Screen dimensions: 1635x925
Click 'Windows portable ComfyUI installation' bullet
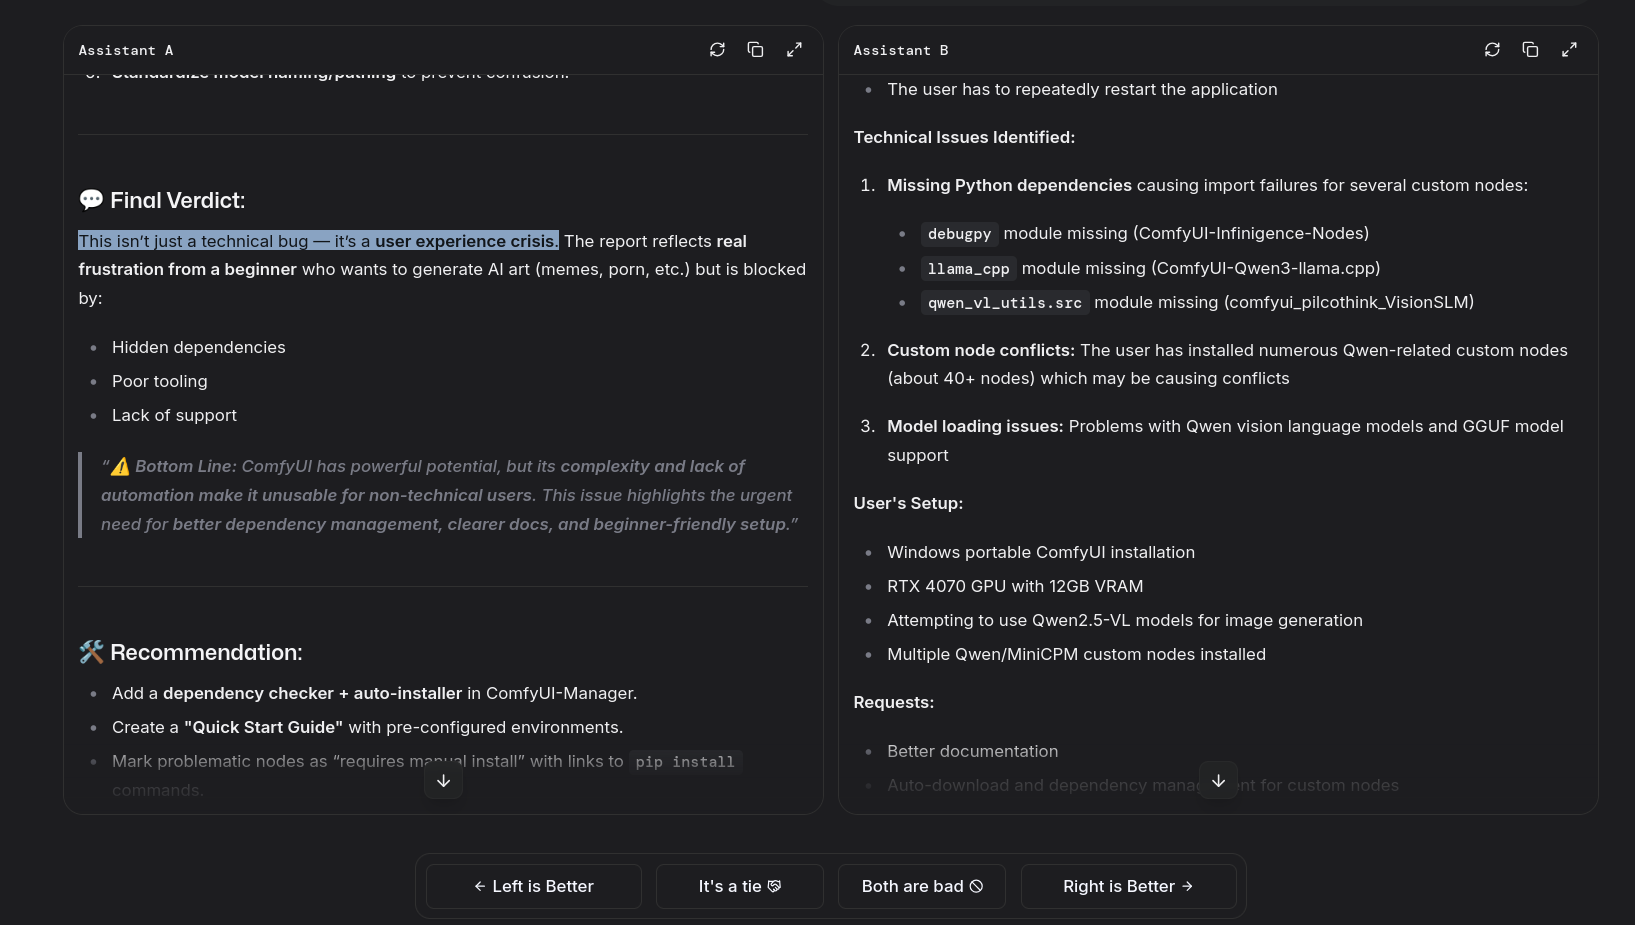pyautogui.click(x=1041, y=552)
